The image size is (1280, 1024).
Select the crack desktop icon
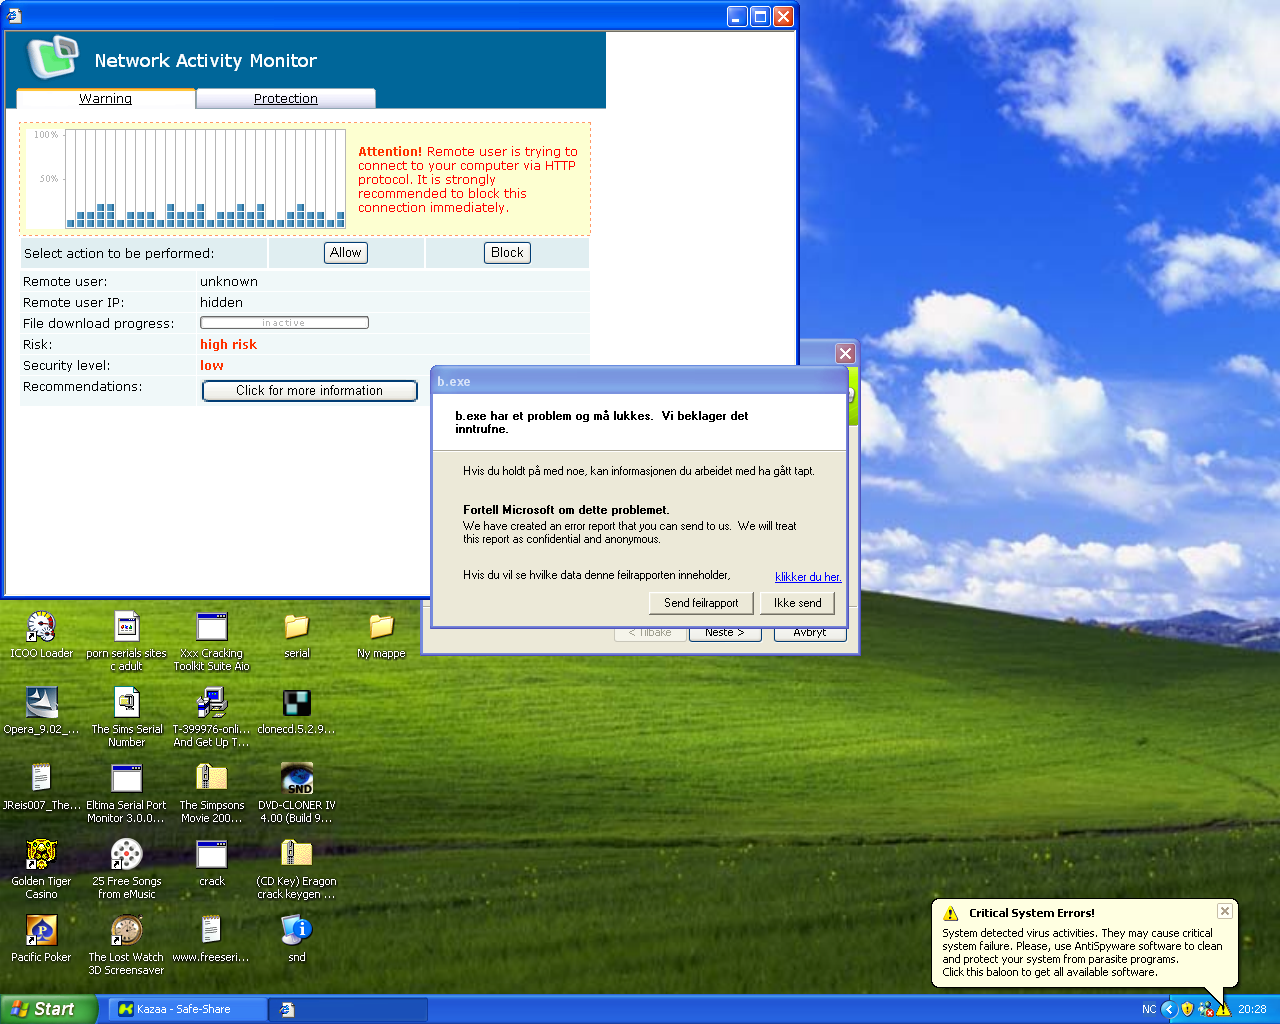click(212, 863)
